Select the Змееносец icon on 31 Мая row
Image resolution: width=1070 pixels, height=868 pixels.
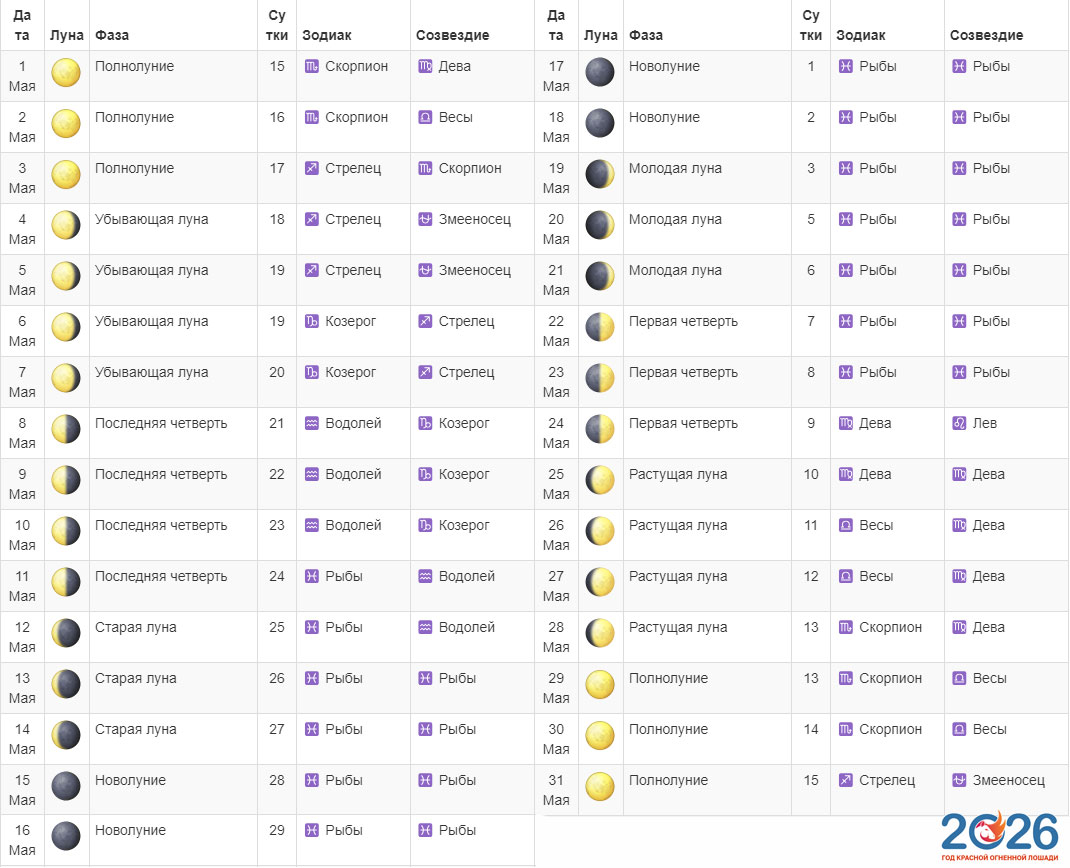(x=959, y=780)
